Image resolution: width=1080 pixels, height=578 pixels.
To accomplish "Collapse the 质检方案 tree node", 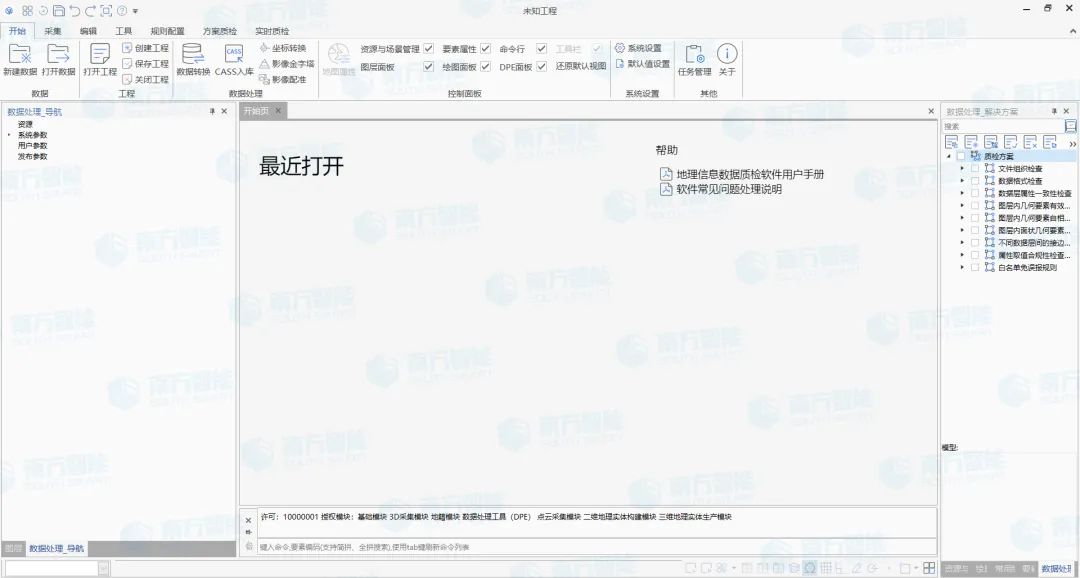I will (x=948, y=156).
